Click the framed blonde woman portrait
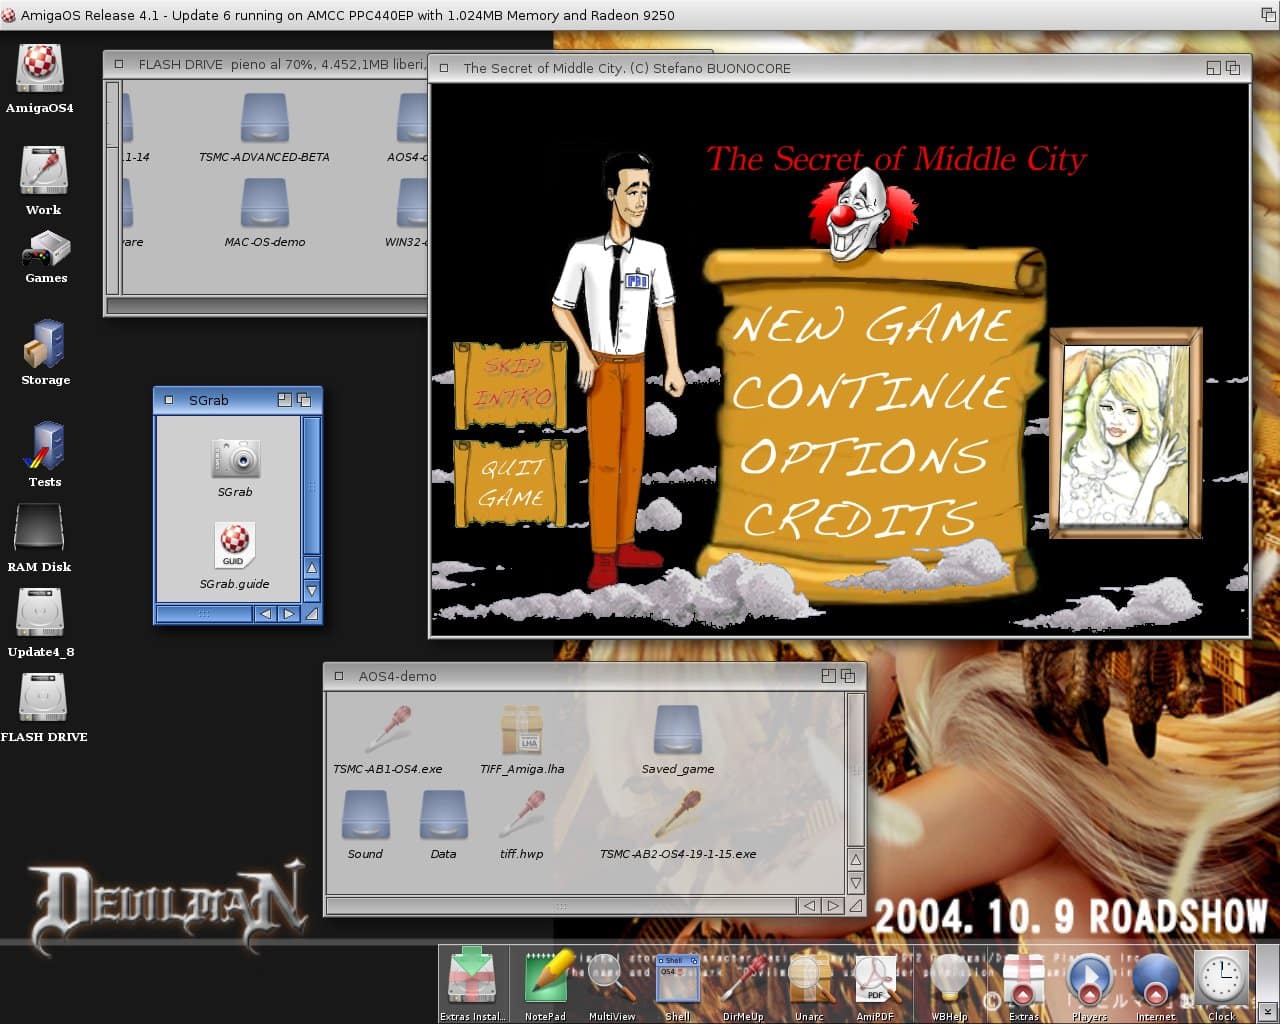This screenshot has height=1024, width=1280. [1126, 433]
